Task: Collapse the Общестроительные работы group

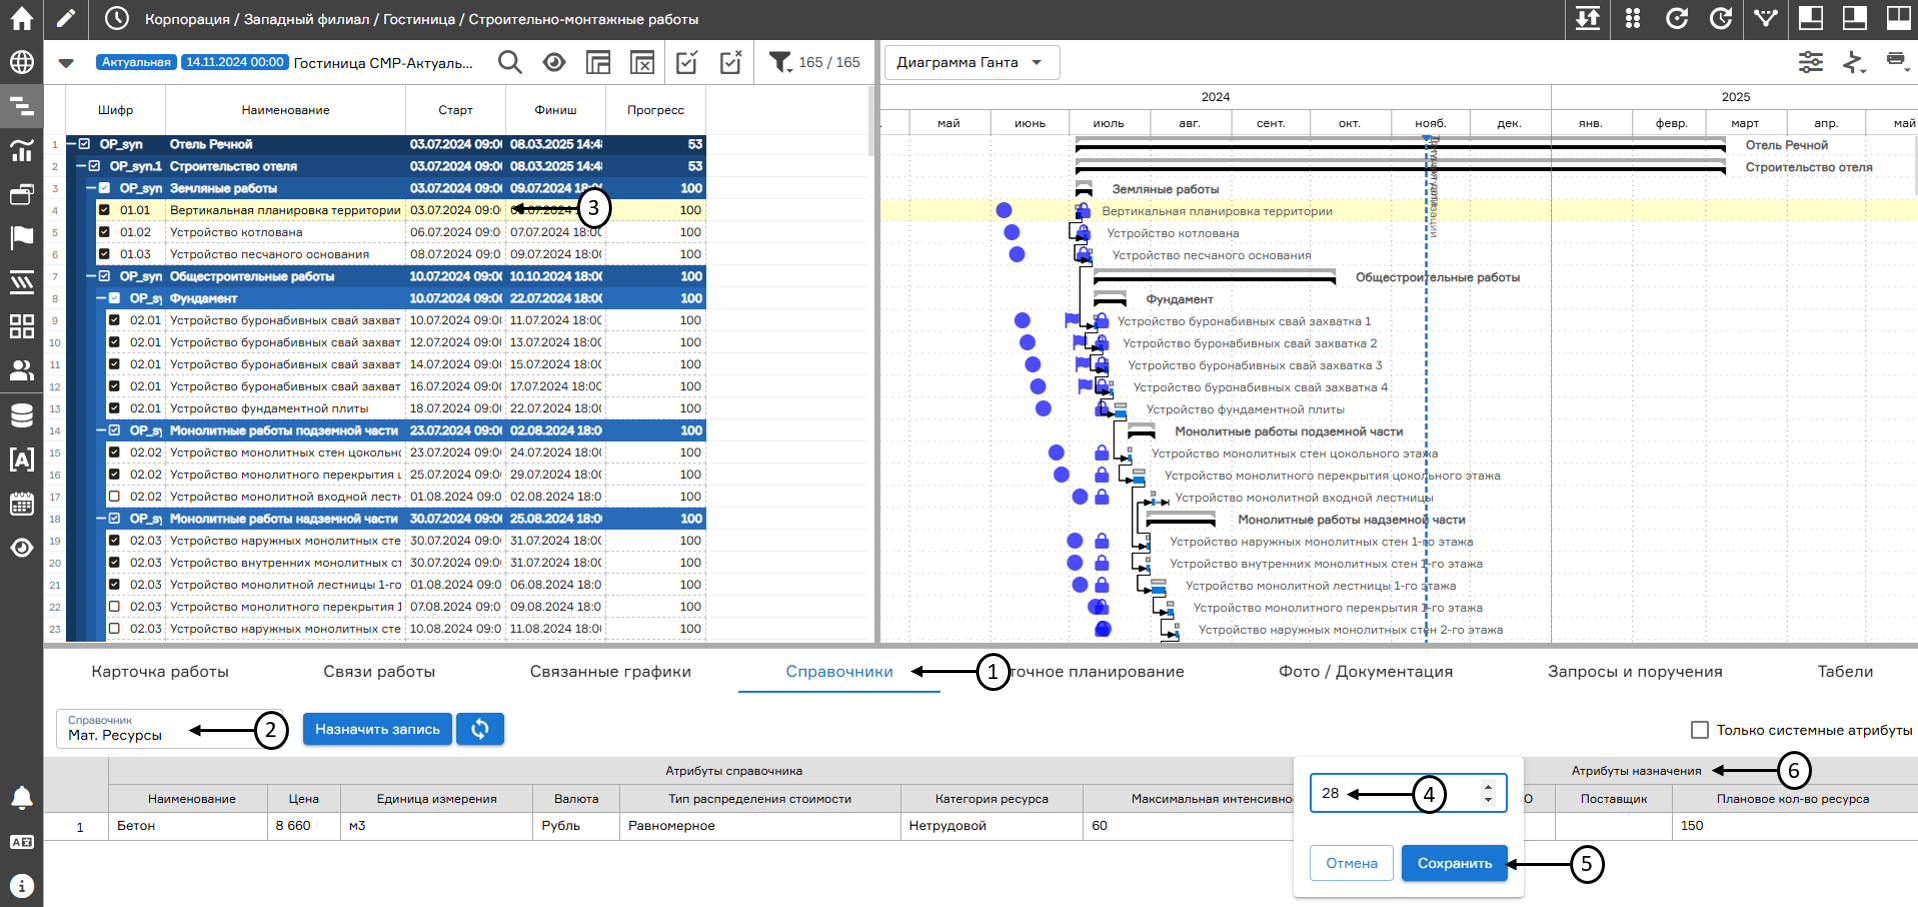Action: pyautogui.click(x=91, y=276)
